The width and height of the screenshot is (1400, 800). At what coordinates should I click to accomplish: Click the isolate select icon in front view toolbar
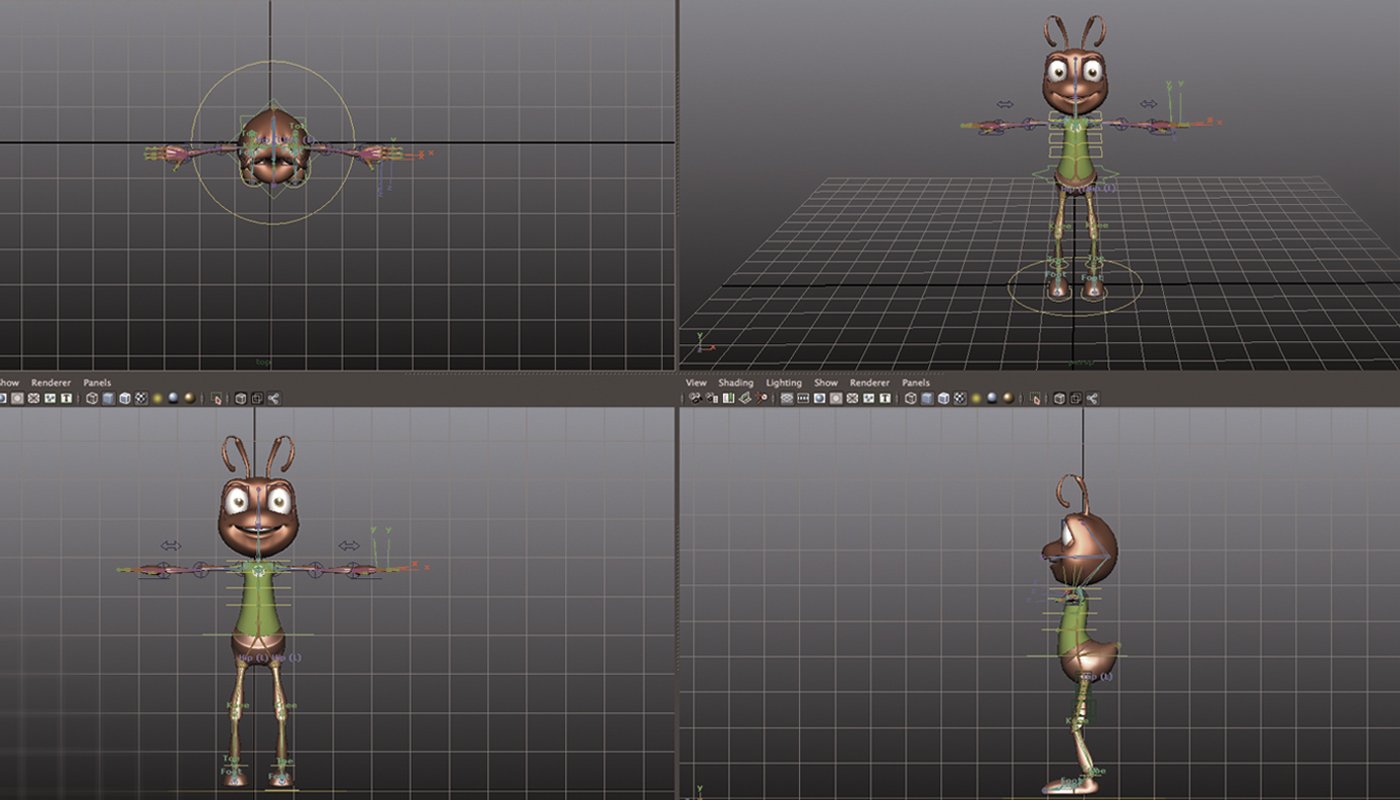(216, 398)
